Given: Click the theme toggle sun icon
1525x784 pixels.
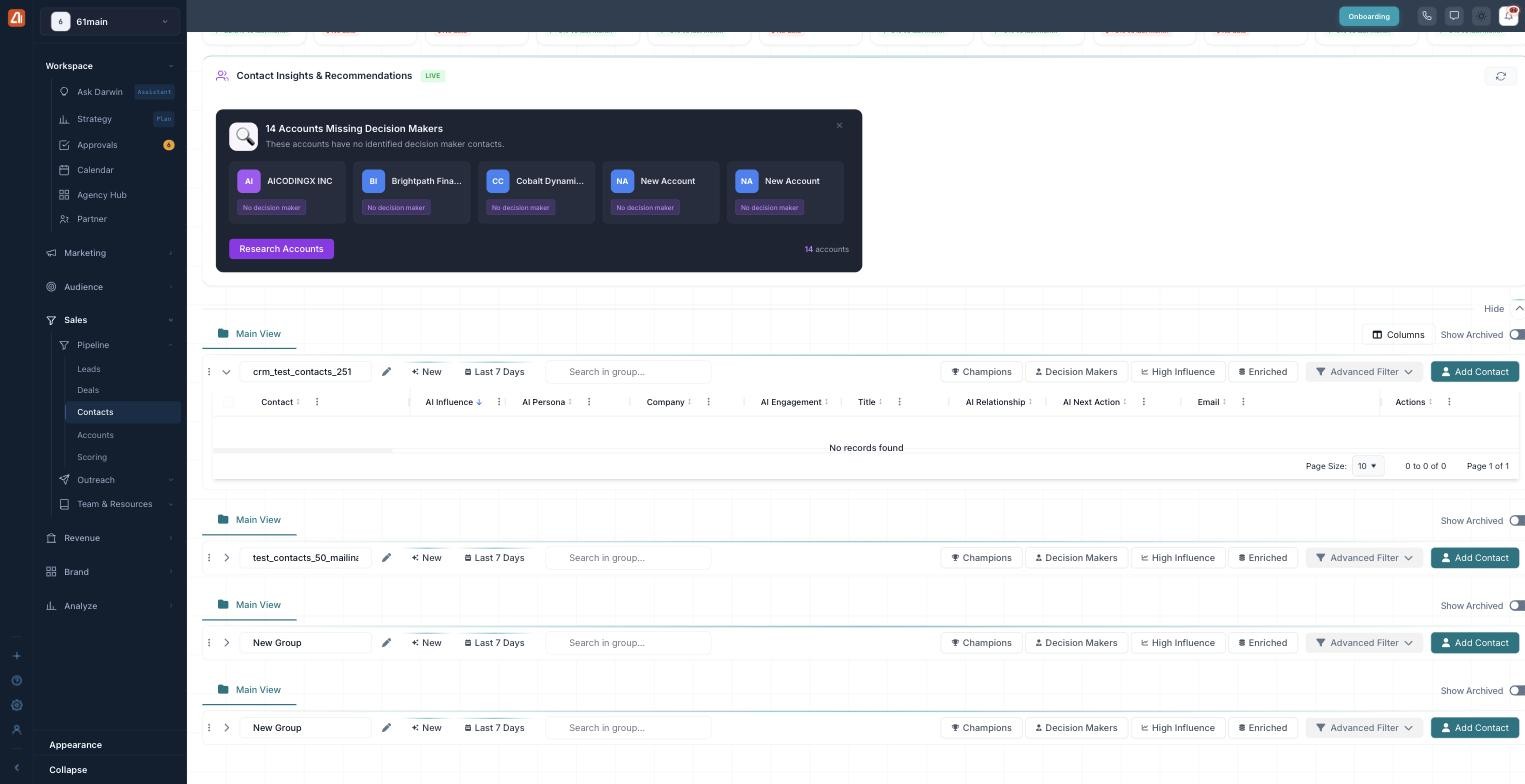Looking at the screenshot, I should click(x=1481, y=16).
